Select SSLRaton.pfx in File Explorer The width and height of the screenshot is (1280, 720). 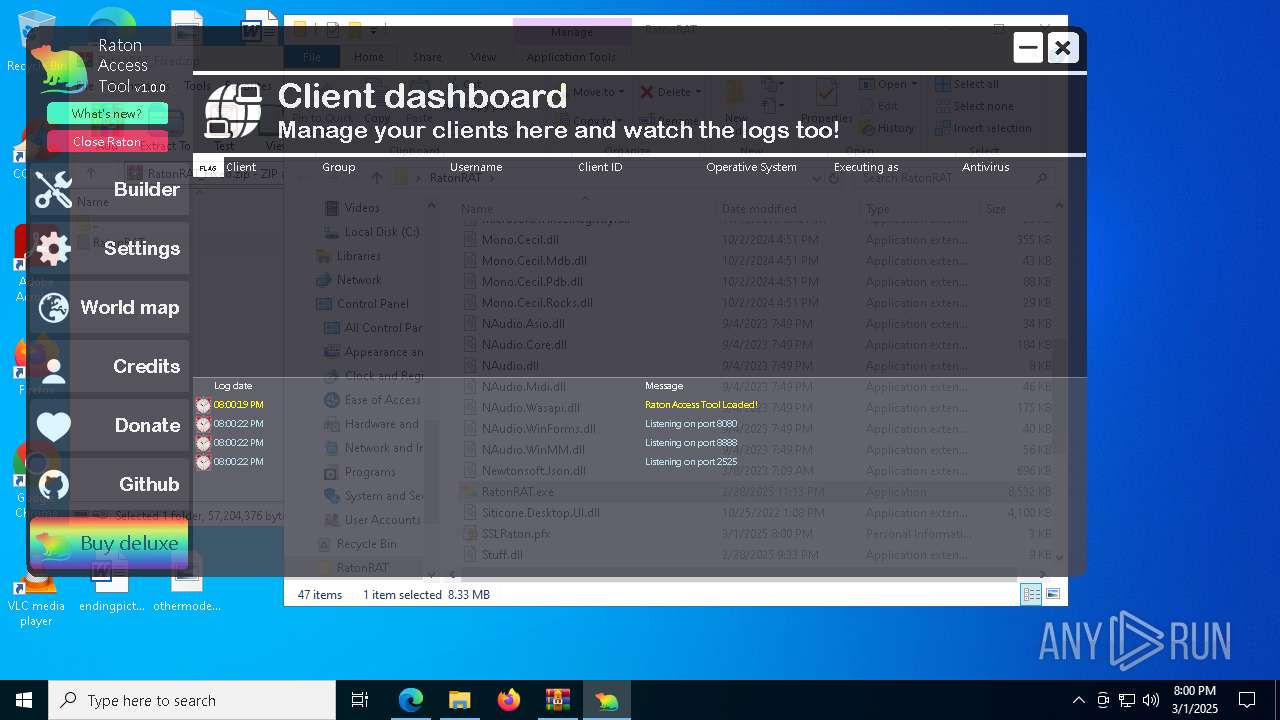point(516,534)
